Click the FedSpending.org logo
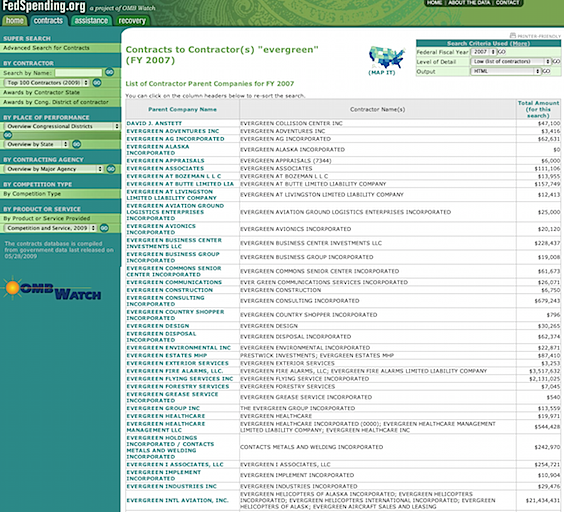 click(44, 6)
